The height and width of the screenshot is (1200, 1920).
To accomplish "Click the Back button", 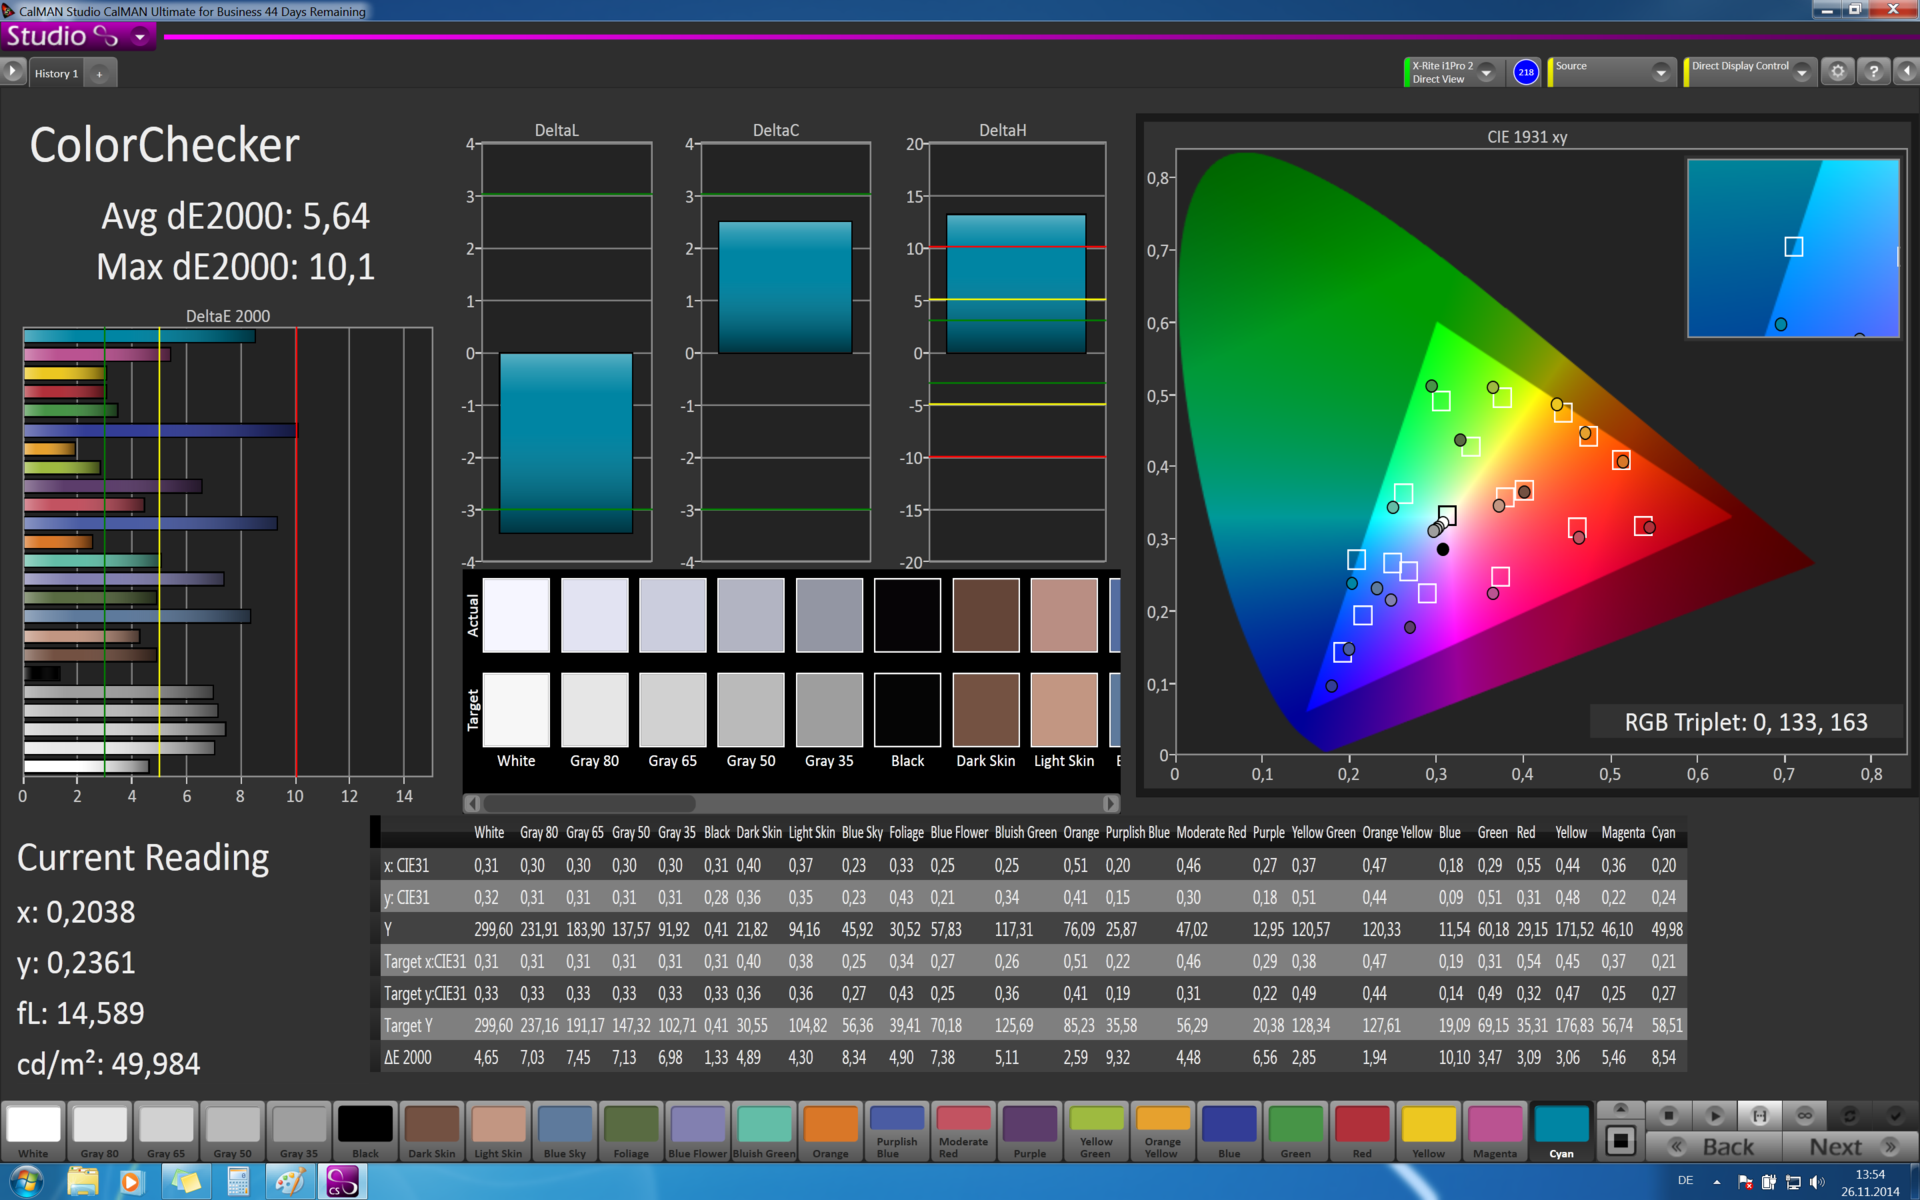I will point(1714,1147).
